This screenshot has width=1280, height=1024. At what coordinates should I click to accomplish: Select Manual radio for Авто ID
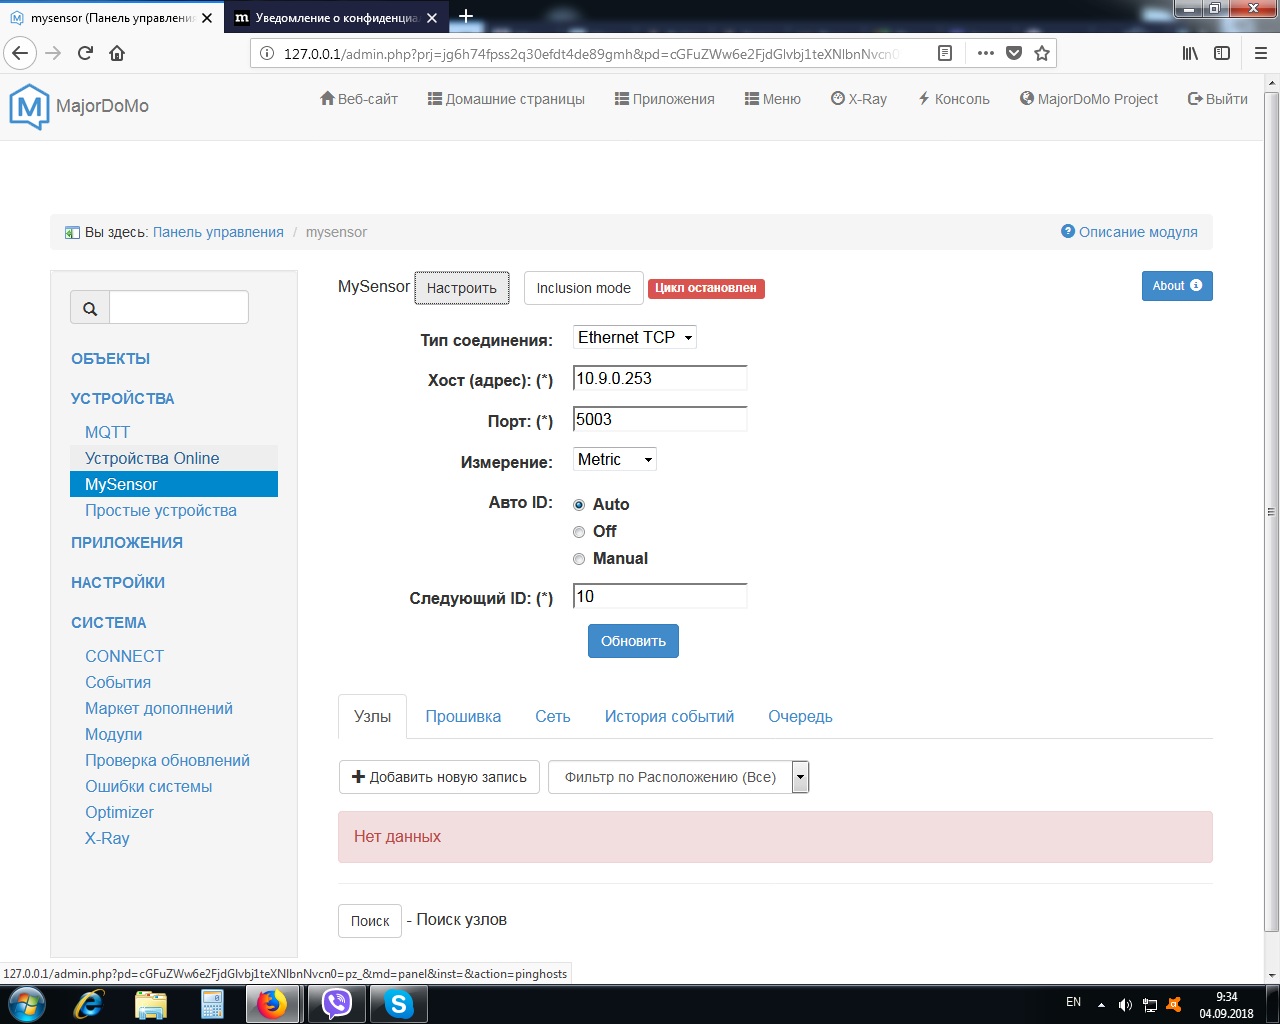click(579, 559)
